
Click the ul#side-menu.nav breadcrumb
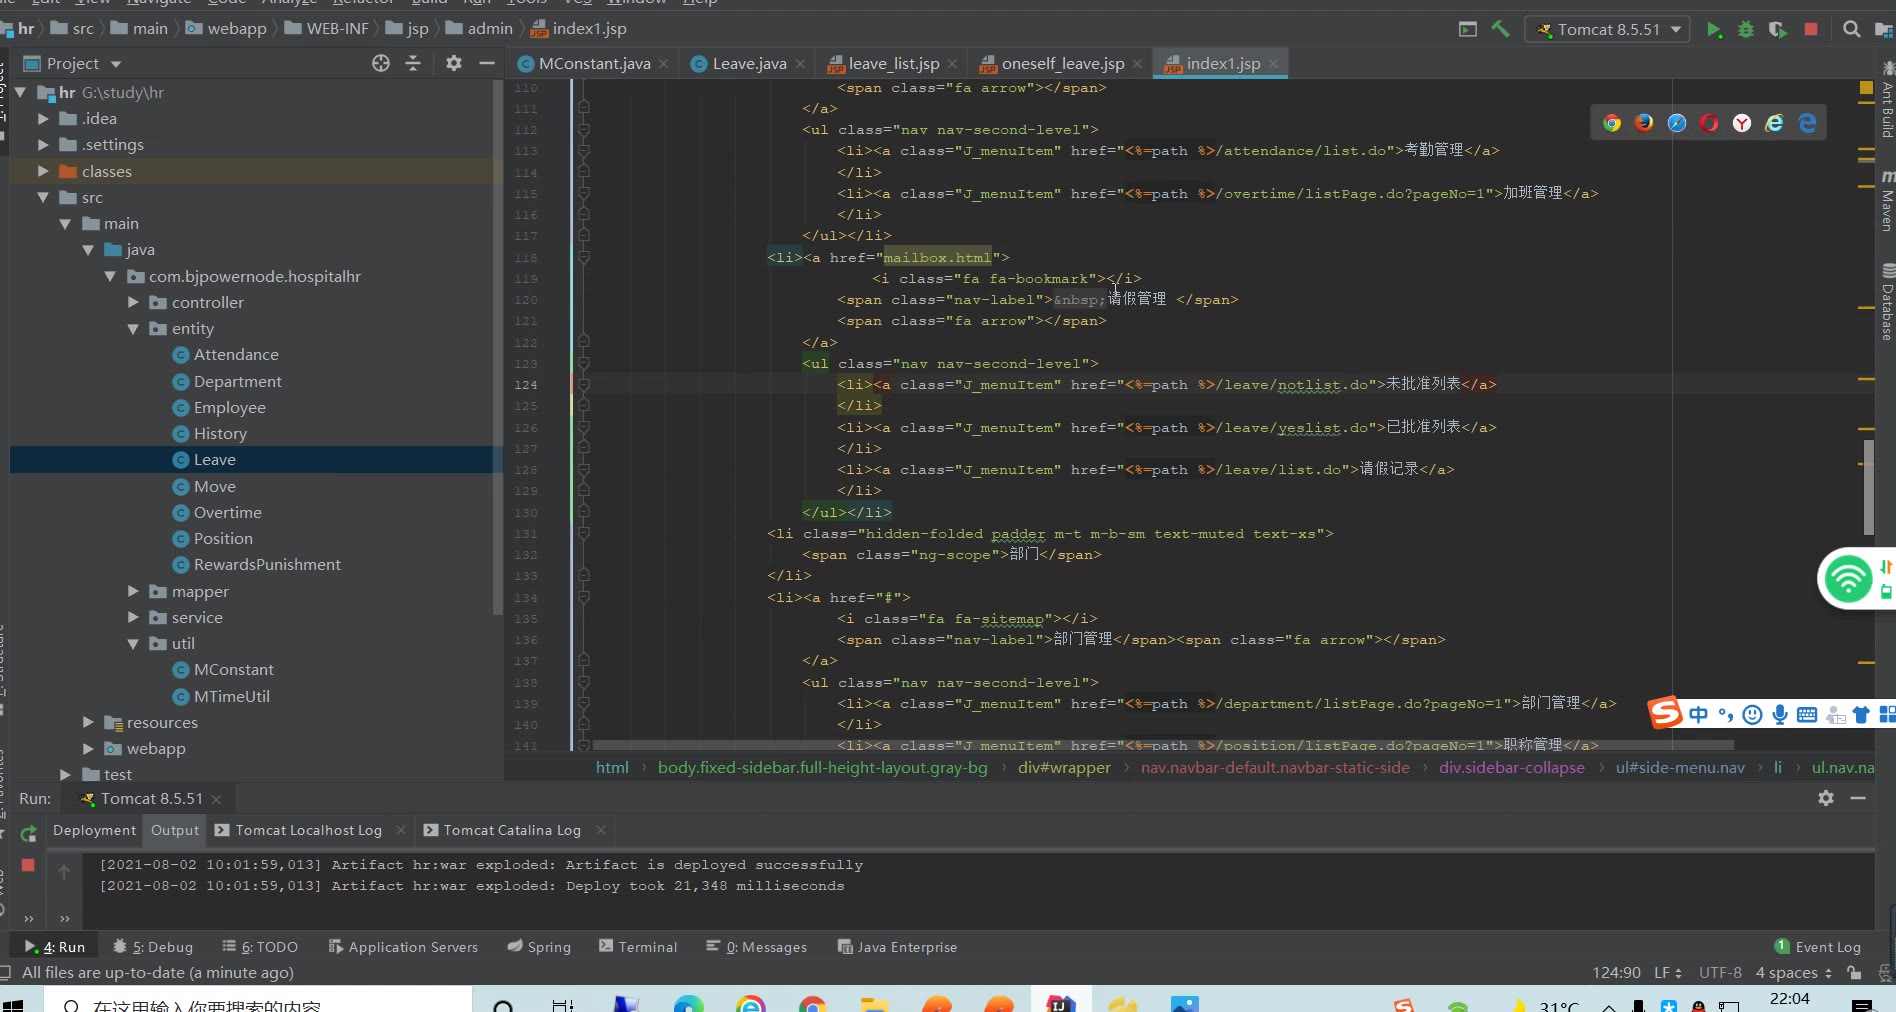1679,768
